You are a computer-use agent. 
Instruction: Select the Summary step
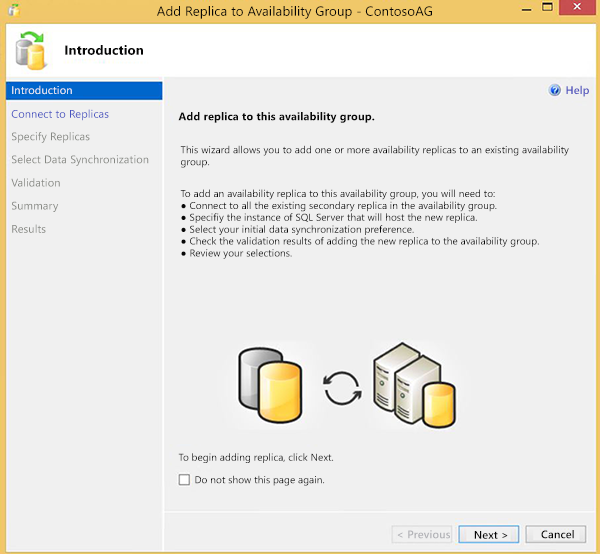click(x=35, y=206)
